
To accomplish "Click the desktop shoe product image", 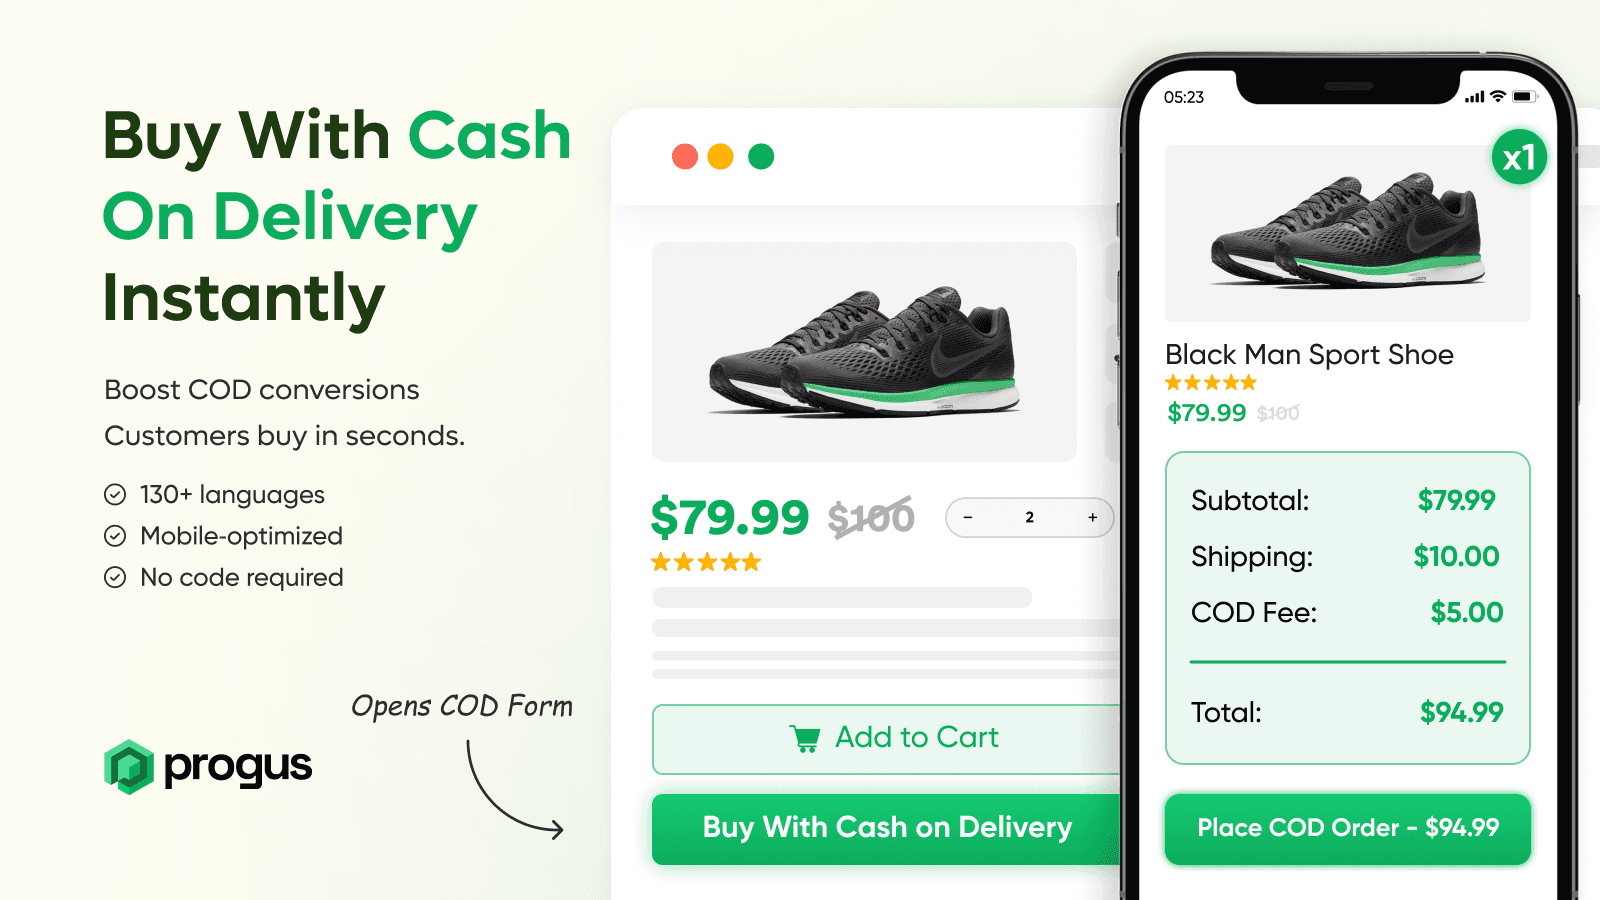I will point(864,352).
